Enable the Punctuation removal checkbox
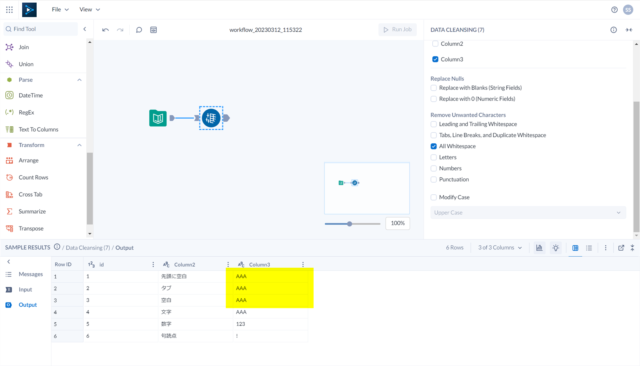640x366 pixels. coord(433,179)
